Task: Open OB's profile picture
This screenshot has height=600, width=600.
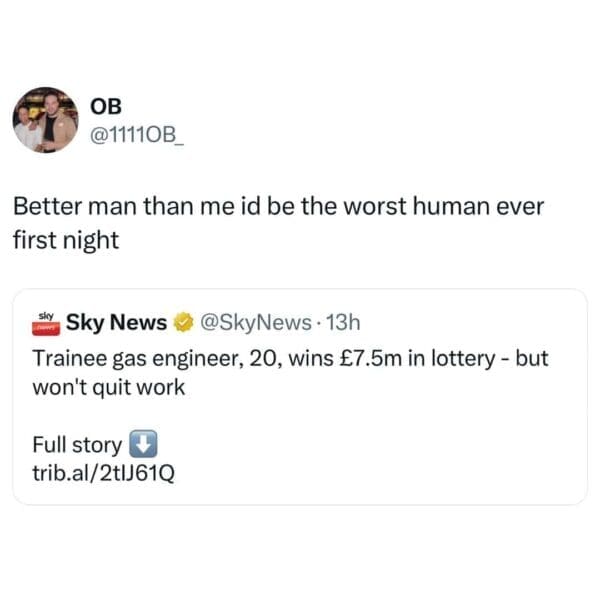Action: [x=46, y=120]
